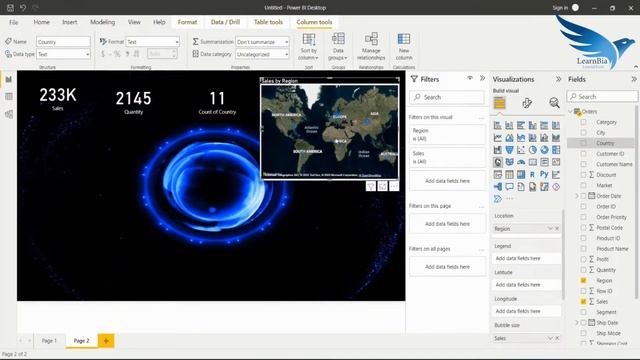
Task: Check the Category field checkbox
Action: (x=583, y=122)
